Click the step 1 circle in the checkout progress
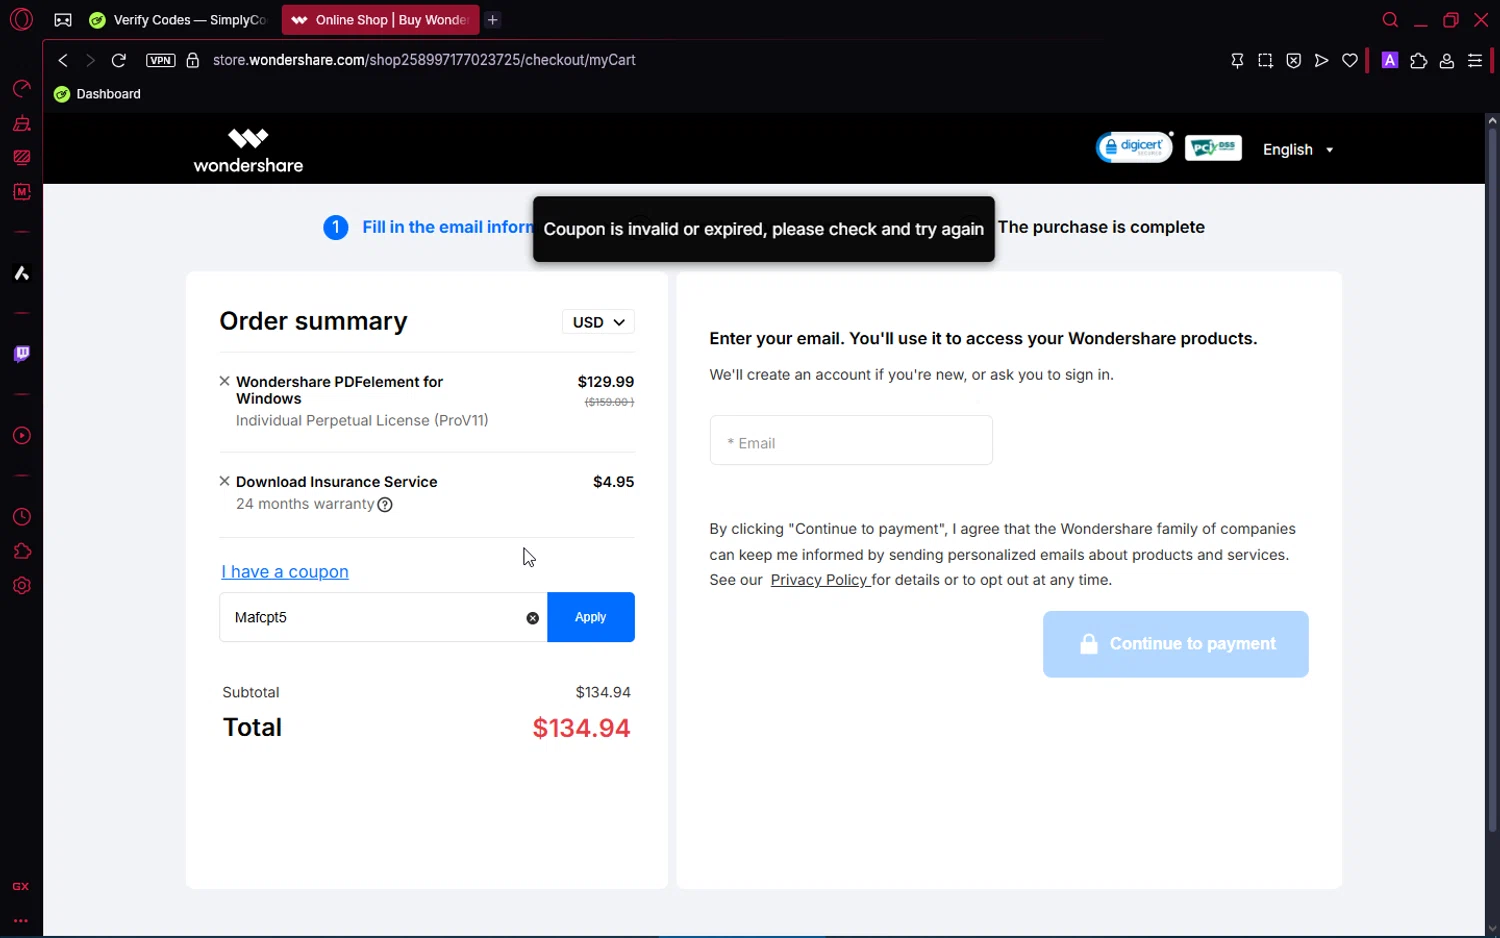1500x938 pixels. click(x=336, y=228)
